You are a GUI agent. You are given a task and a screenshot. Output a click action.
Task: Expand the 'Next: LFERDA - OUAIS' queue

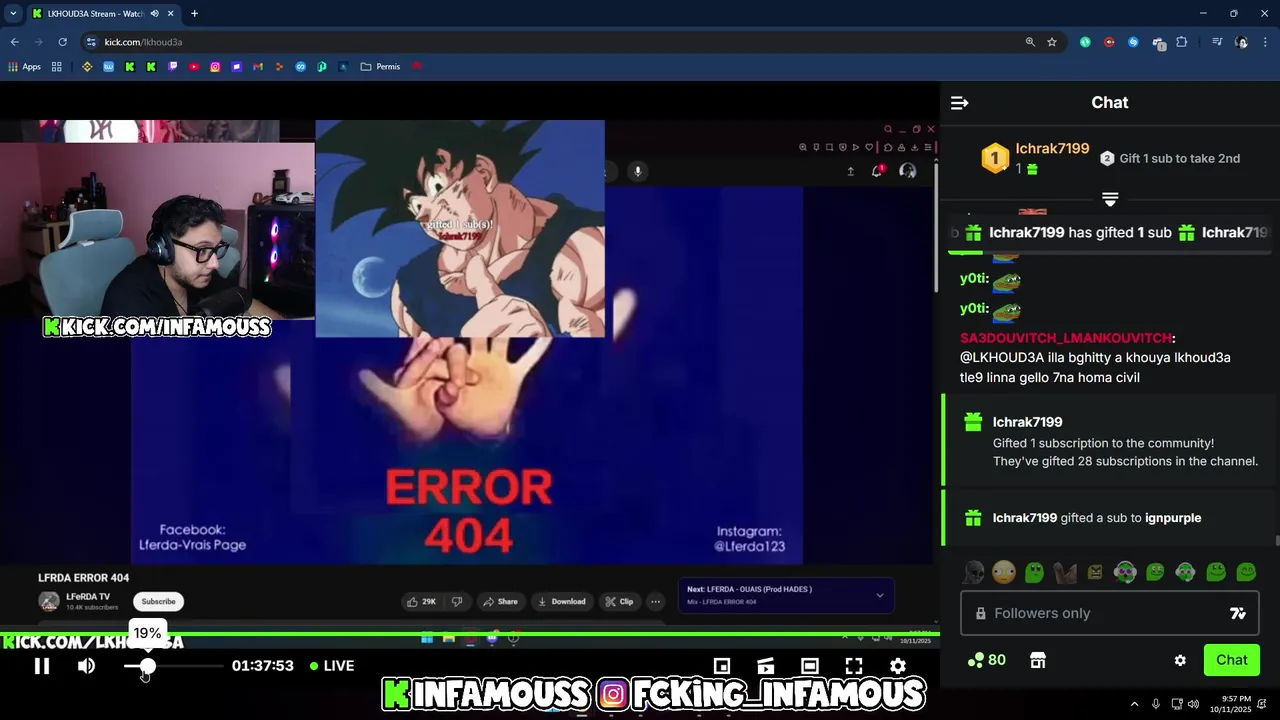pyautogui.click(x=880, y=595)
